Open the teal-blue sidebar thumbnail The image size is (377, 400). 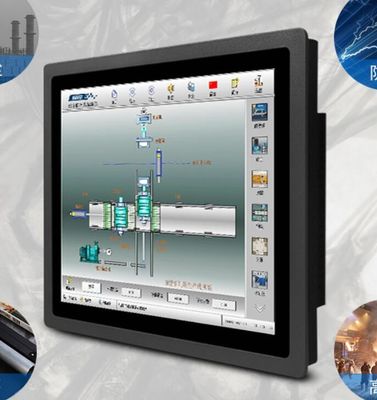click(x=260, y=145)
